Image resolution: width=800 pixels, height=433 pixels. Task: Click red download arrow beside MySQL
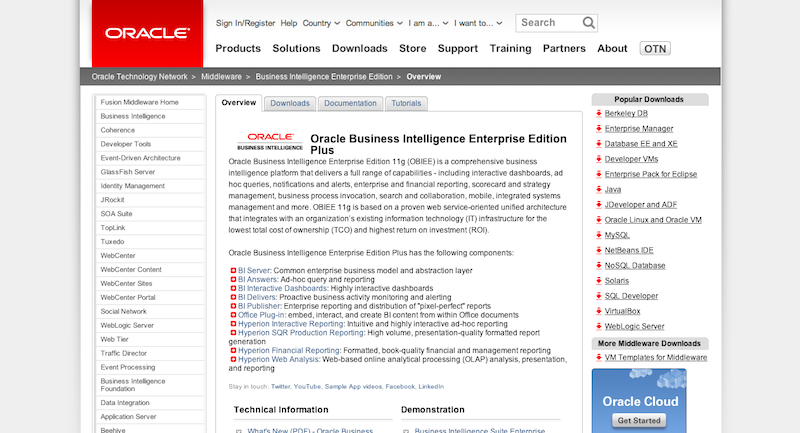598,235
